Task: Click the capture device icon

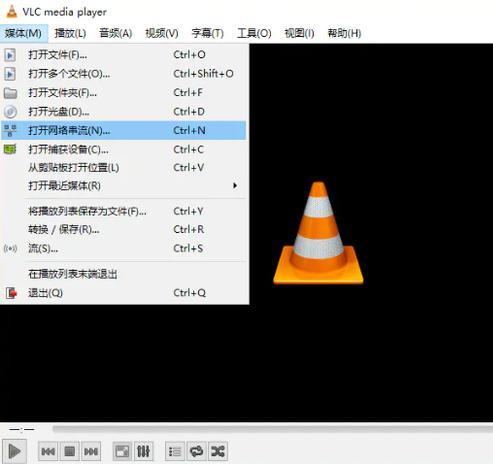Action: click(10, 149)
